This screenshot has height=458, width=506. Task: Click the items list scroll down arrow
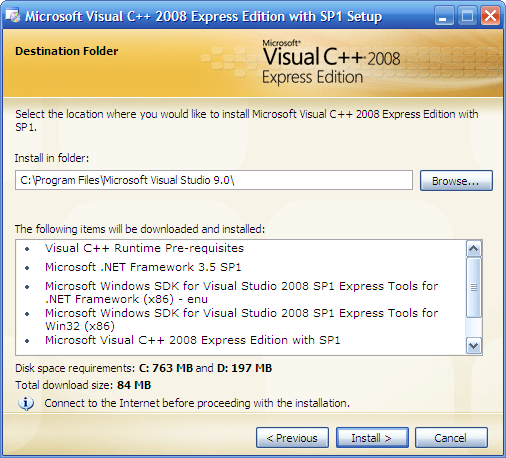(x=474, y=346)
